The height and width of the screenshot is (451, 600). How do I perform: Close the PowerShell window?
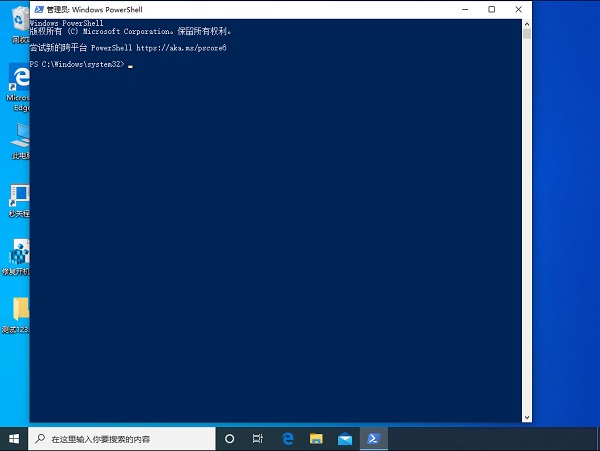[518, 9]
